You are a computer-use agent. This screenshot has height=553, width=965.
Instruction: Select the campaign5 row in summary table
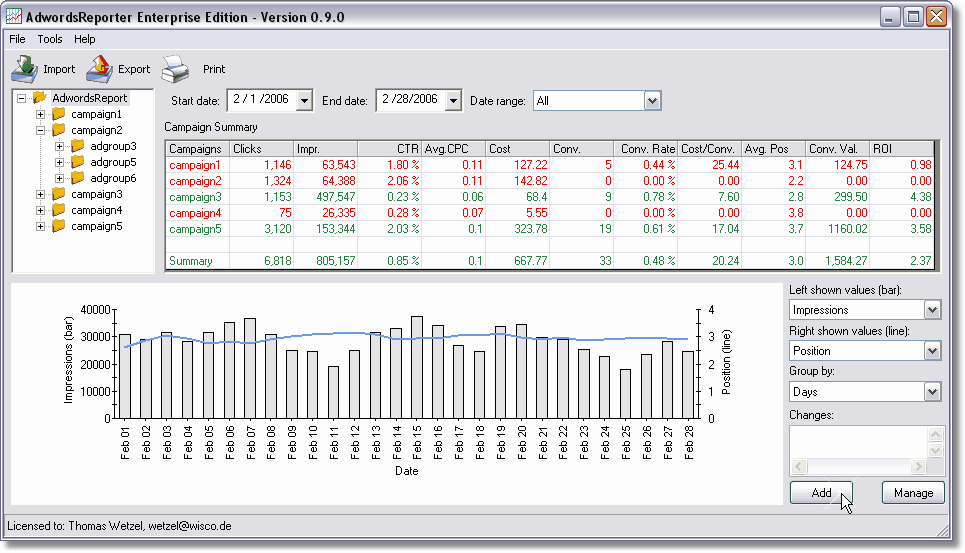click(195, 229)
